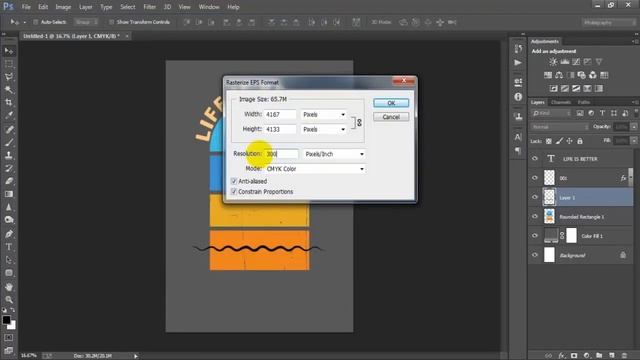
Task: Open the layer Fill dropdown arrow
Action: tap(633, 141)
